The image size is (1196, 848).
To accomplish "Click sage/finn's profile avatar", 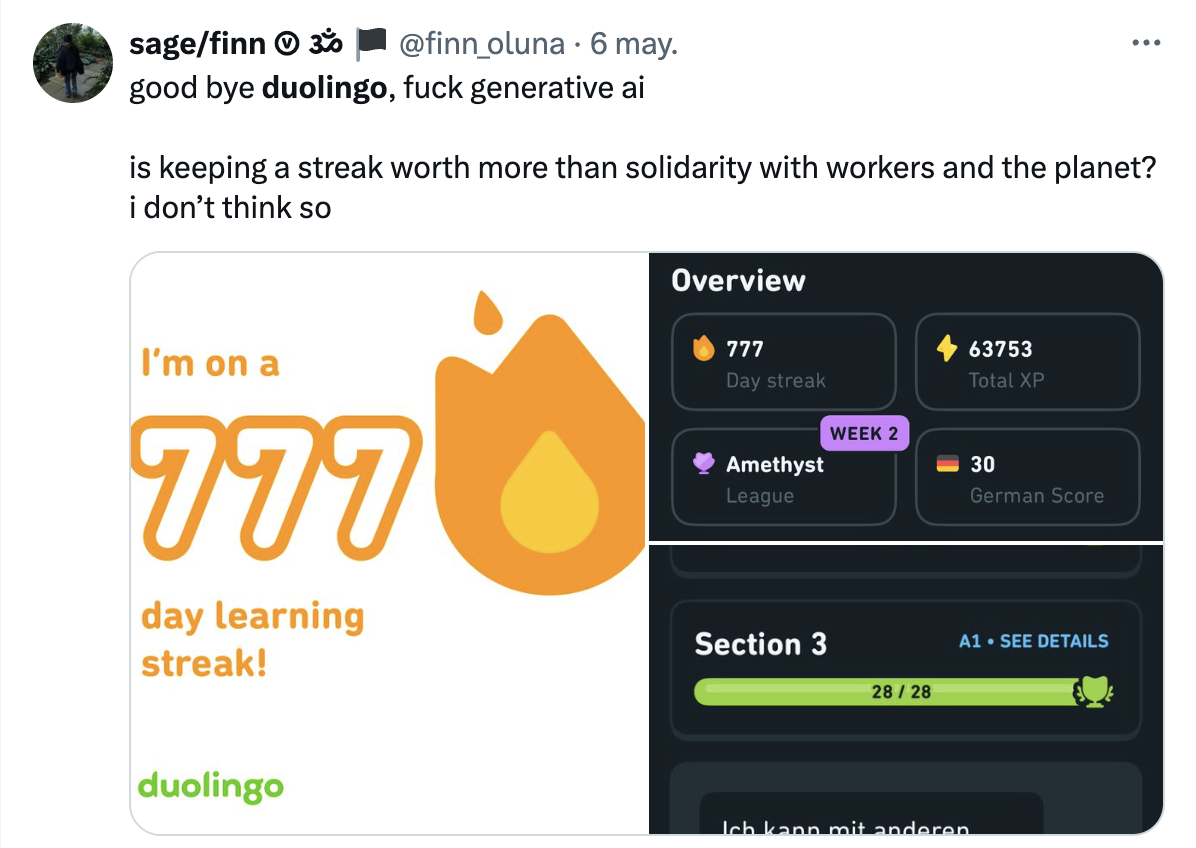I will click(x=73, y=63).
